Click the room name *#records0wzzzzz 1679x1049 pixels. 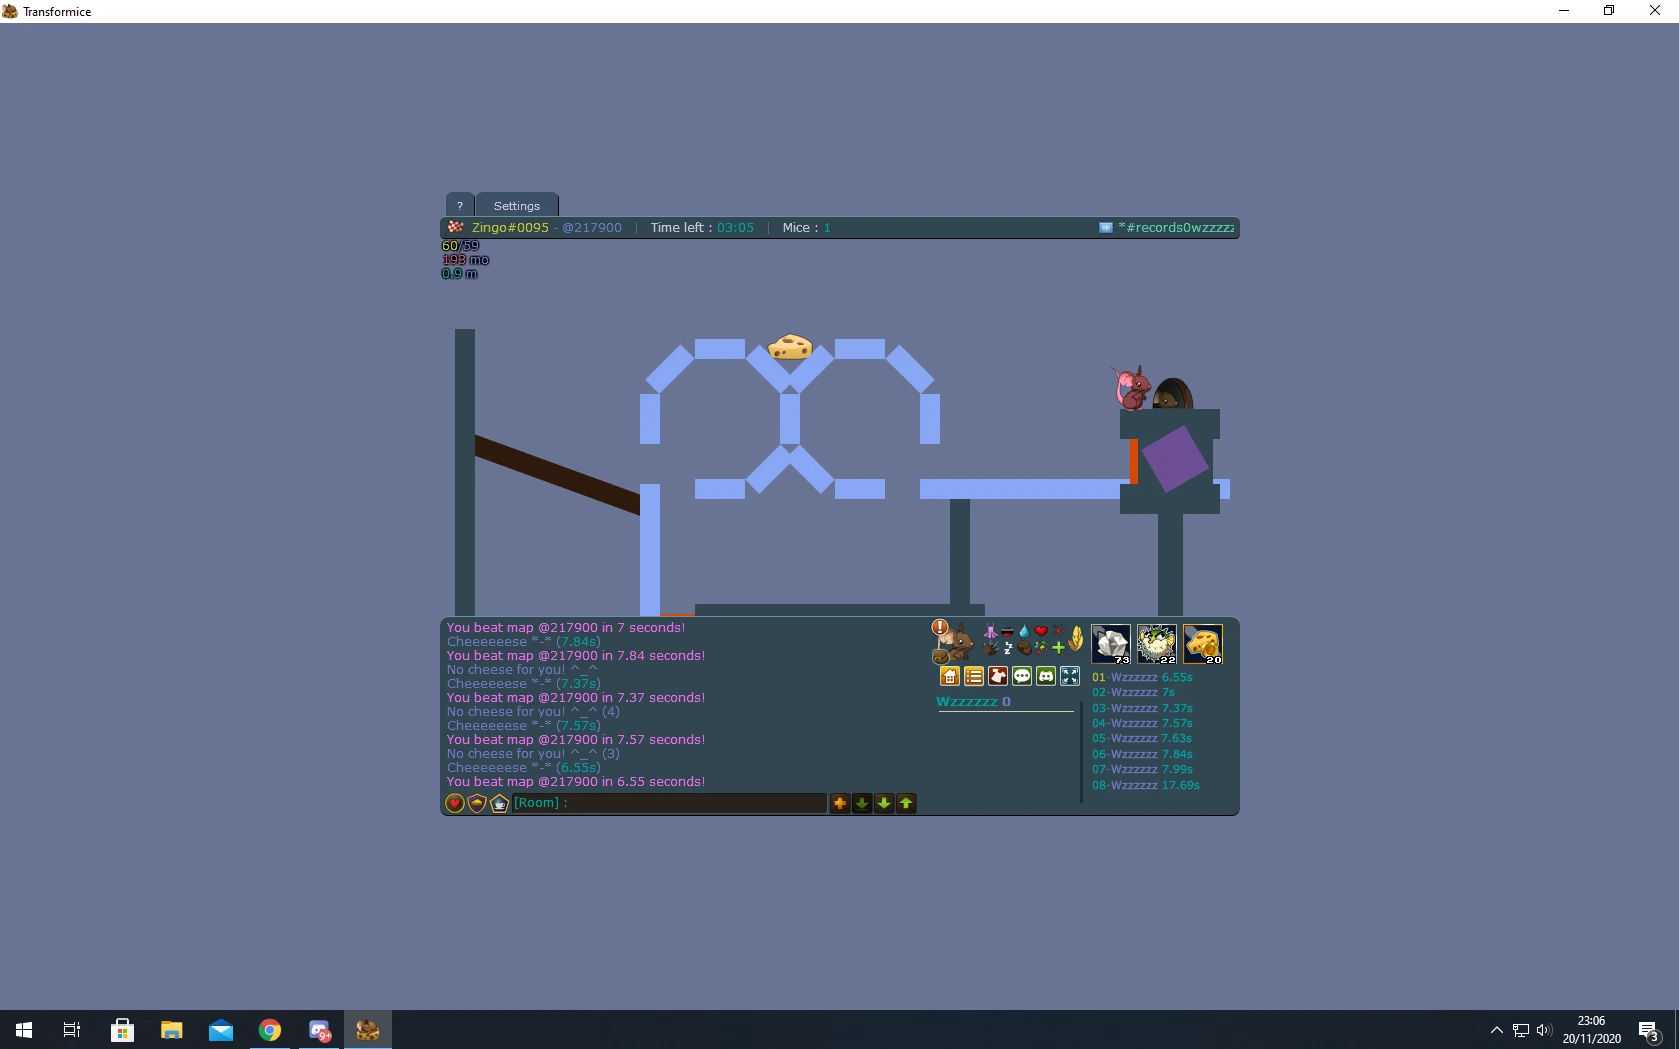pyautogui.click(x=1176, y=228)
